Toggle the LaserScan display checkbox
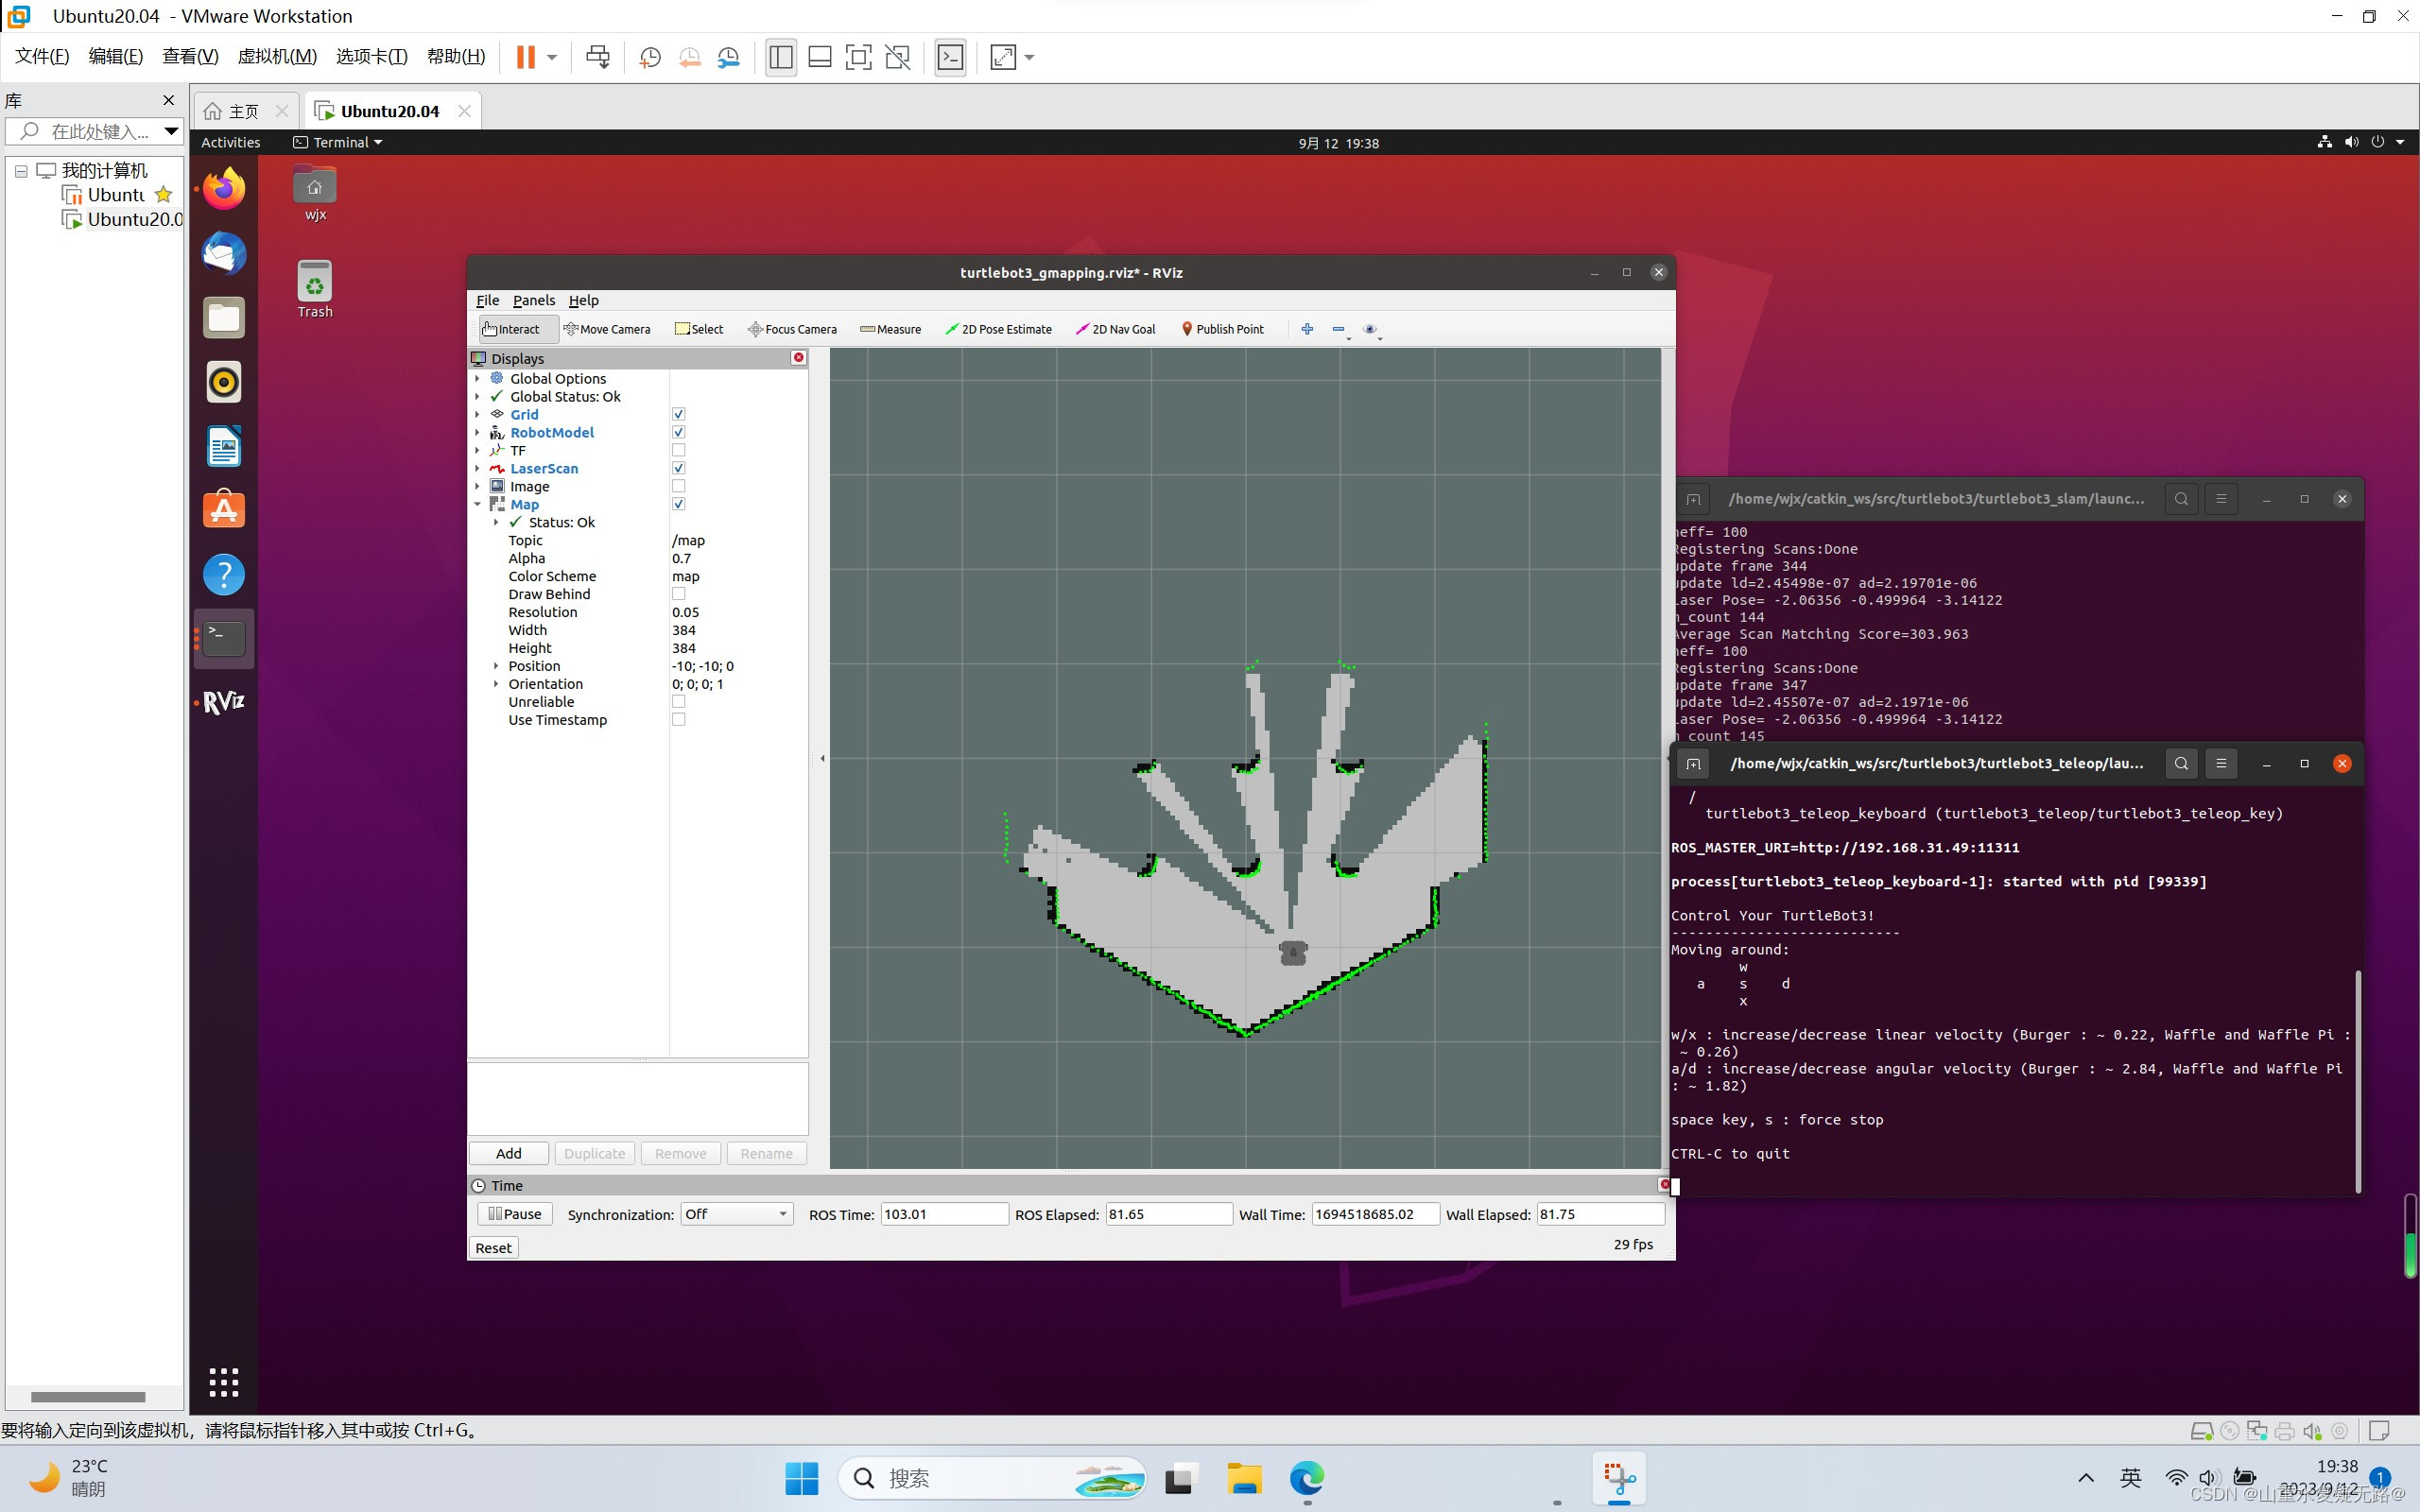The width and height of the screenshot is (2420, 1512). pyautogui.click(x=678, y=468)
